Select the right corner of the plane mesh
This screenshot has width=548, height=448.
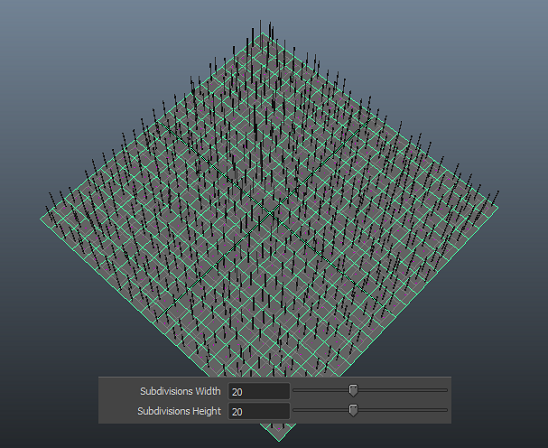pos(498,207)
